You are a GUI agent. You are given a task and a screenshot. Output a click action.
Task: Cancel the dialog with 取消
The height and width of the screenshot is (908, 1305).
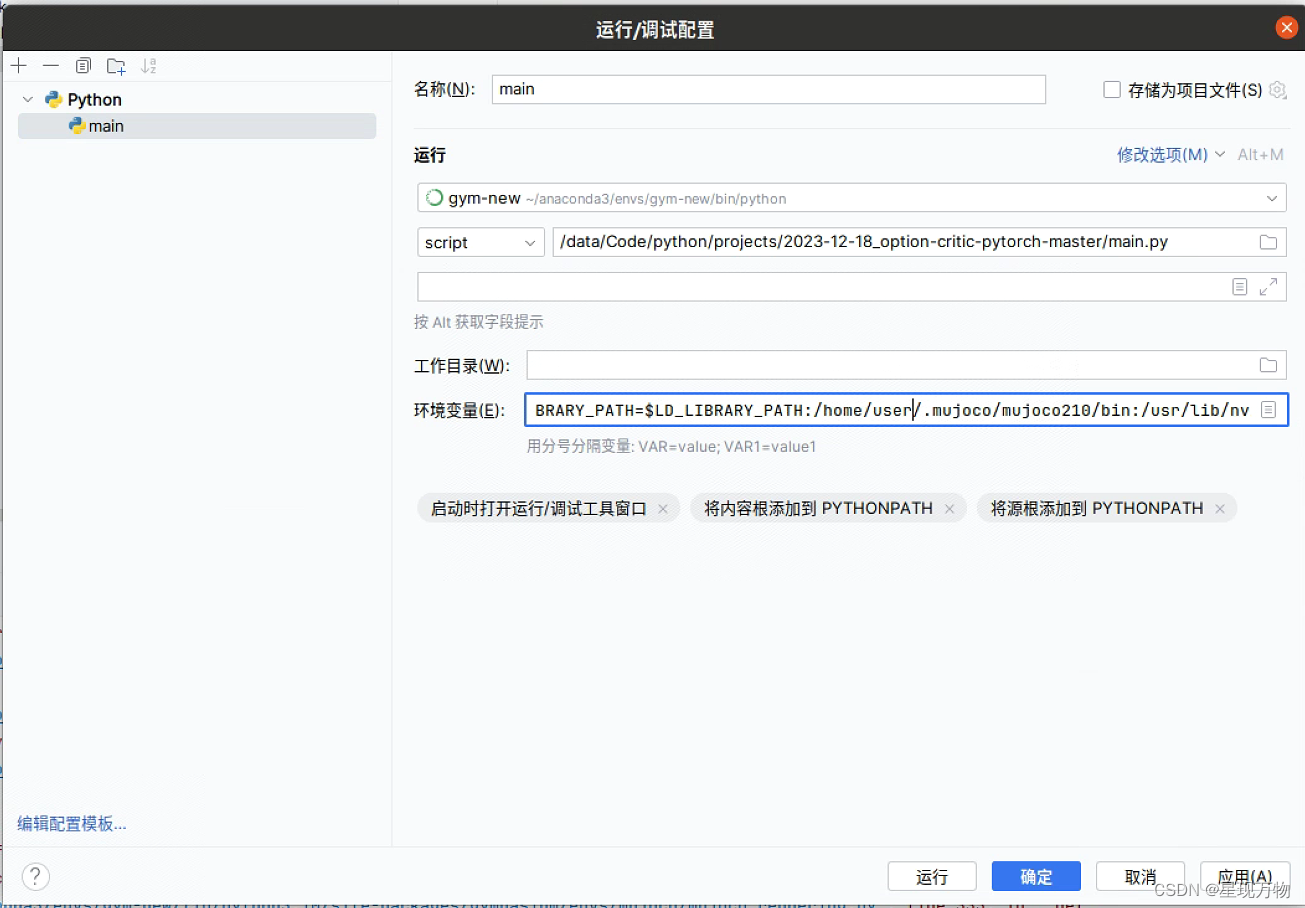(x=1140, y=877)
